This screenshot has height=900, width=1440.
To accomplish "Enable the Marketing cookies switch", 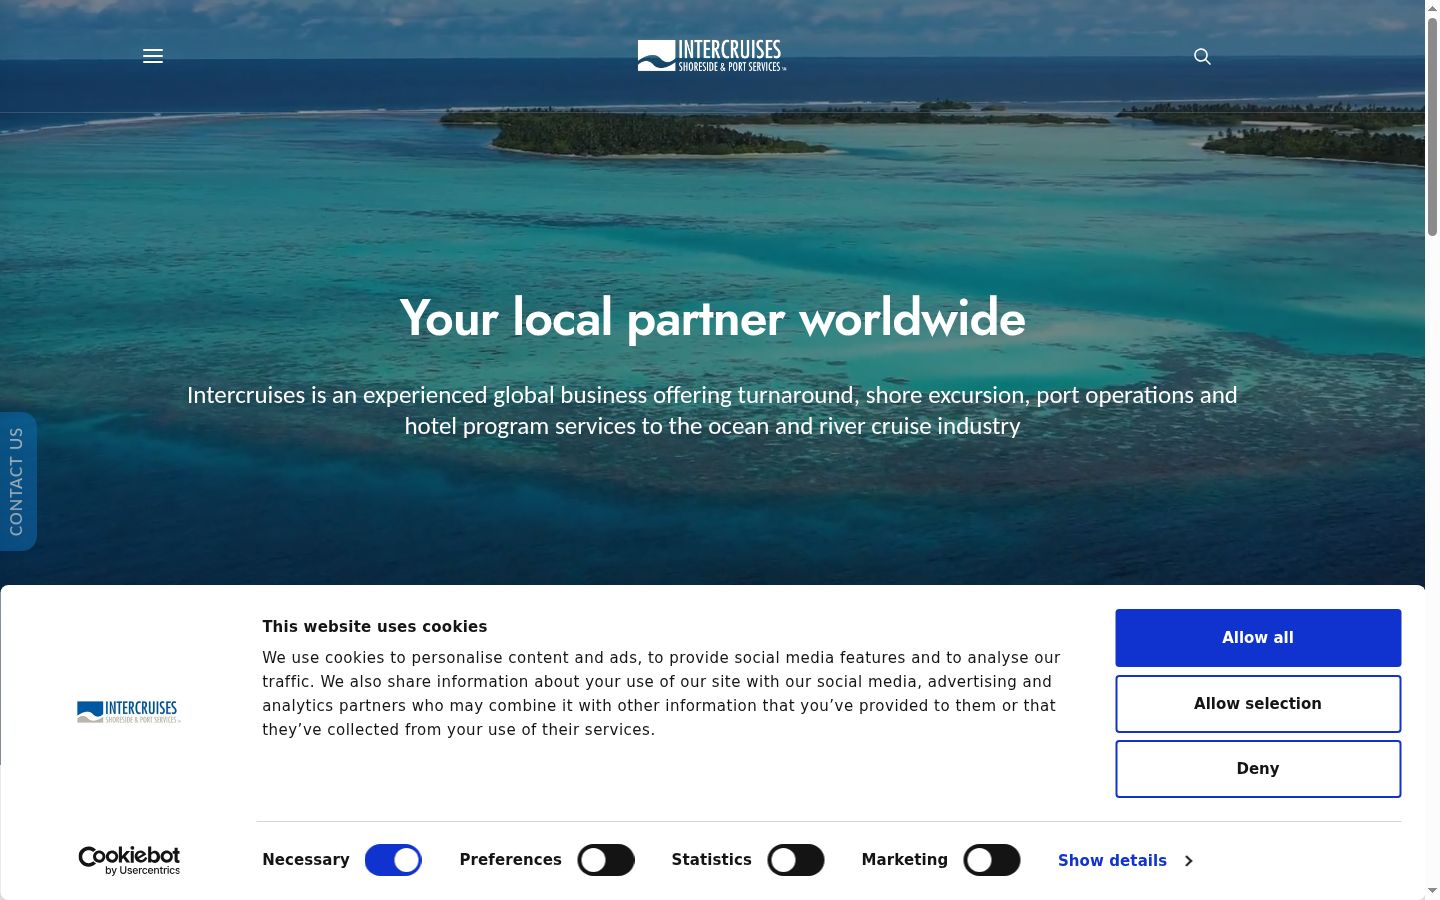I will tap(992, 860).
